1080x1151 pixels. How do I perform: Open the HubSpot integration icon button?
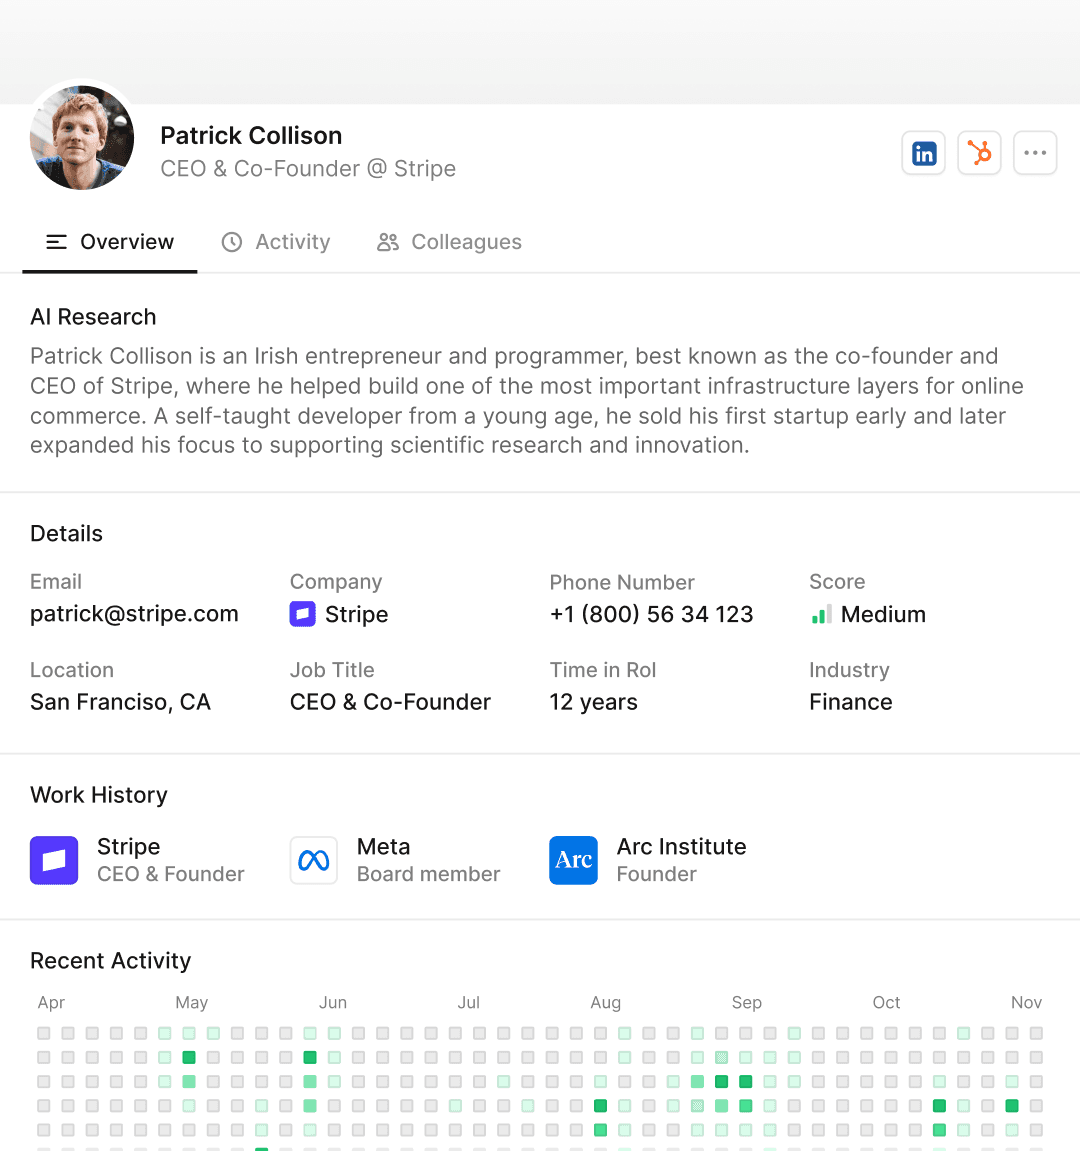(979, 153)
